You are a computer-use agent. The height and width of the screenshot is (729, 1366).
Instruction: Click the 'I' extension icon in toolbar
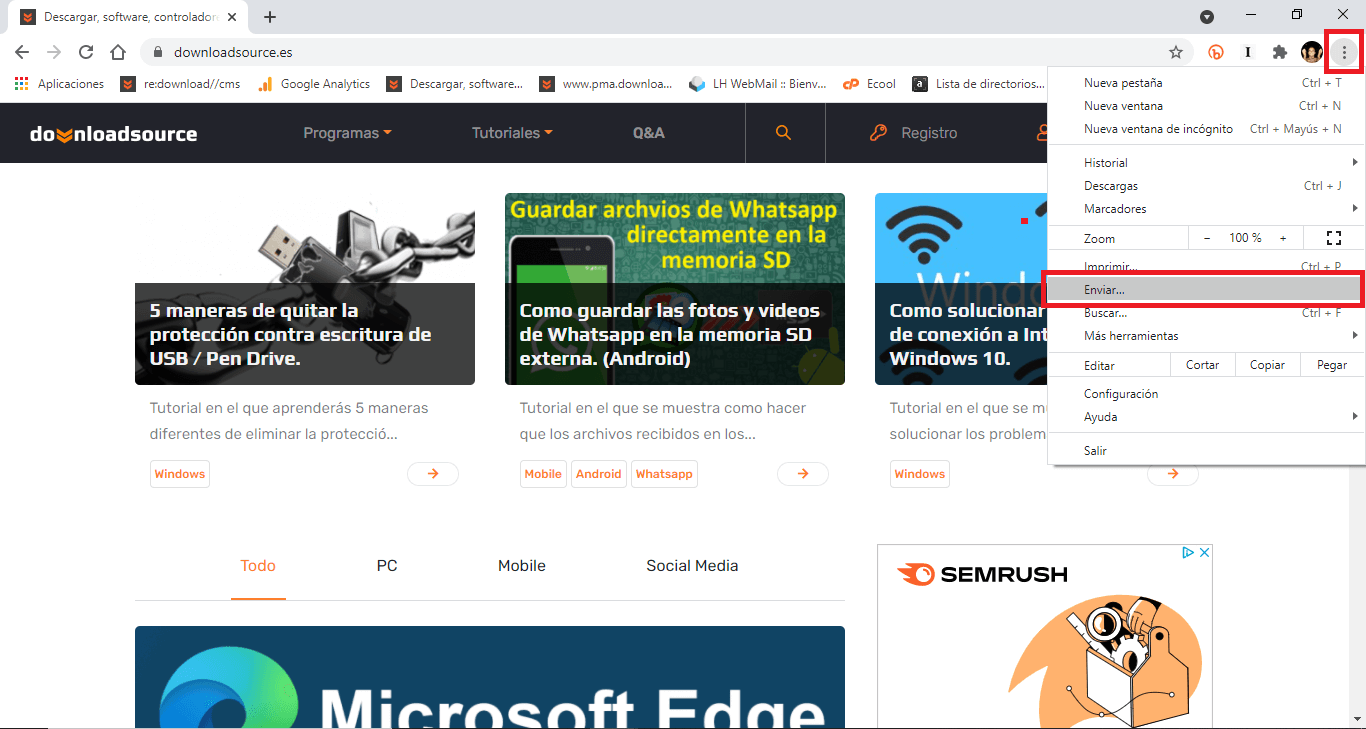tap(1247, 52)
